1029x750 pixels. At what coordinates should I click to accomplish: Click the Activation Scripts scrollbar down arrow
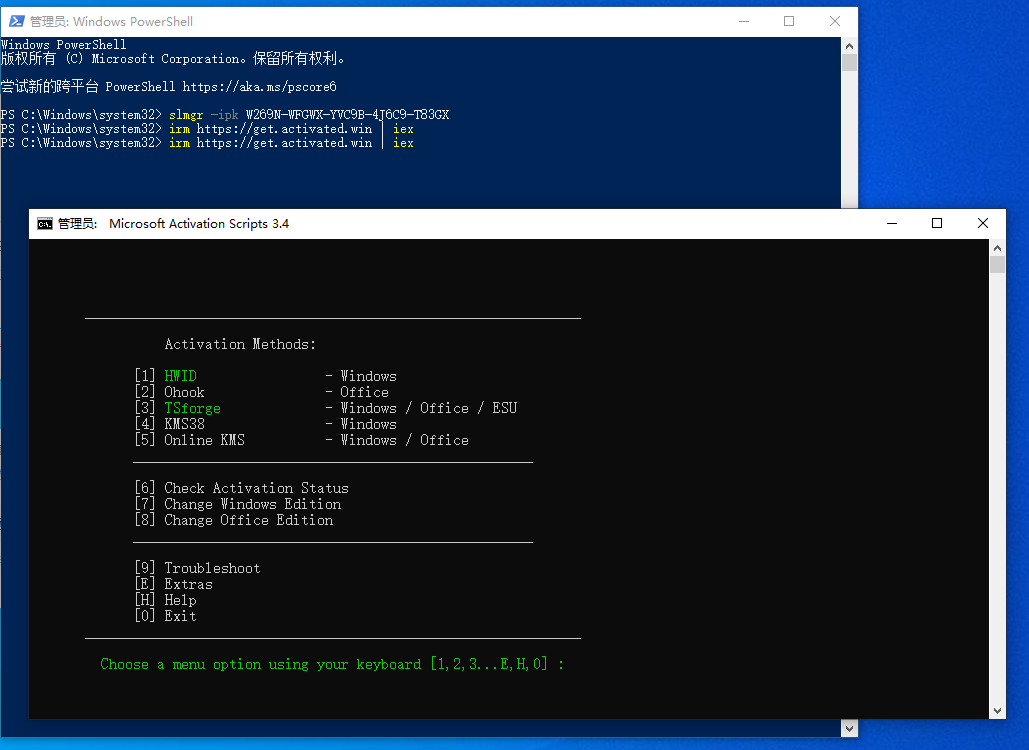coord(998,711)
